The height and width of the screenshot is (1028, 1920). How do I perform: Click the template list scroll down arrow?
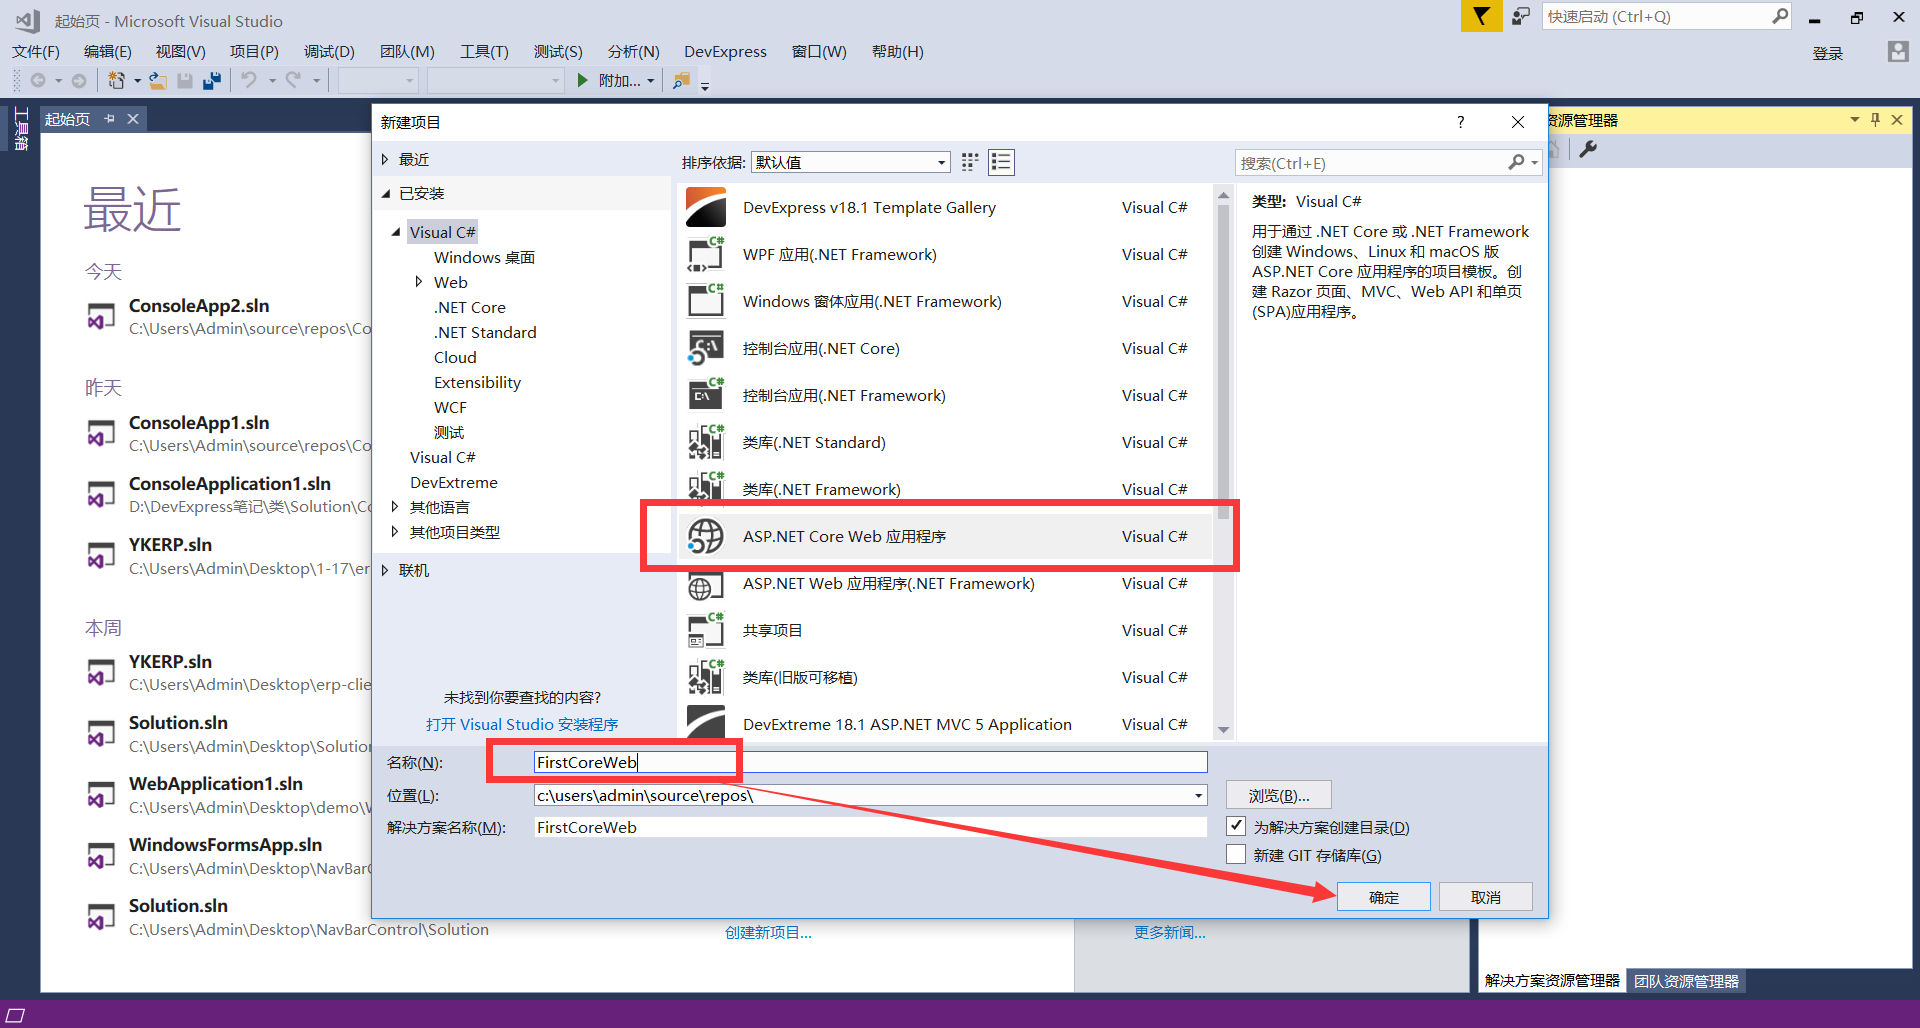click(1223, 730)
